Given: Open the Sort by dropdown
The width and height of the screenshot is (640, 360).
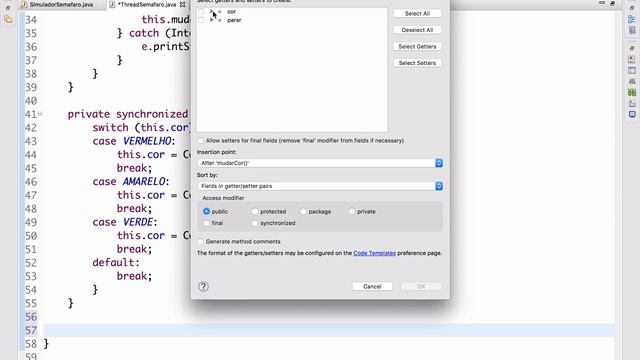Looking at the screenshot, I should coord(320,186).
